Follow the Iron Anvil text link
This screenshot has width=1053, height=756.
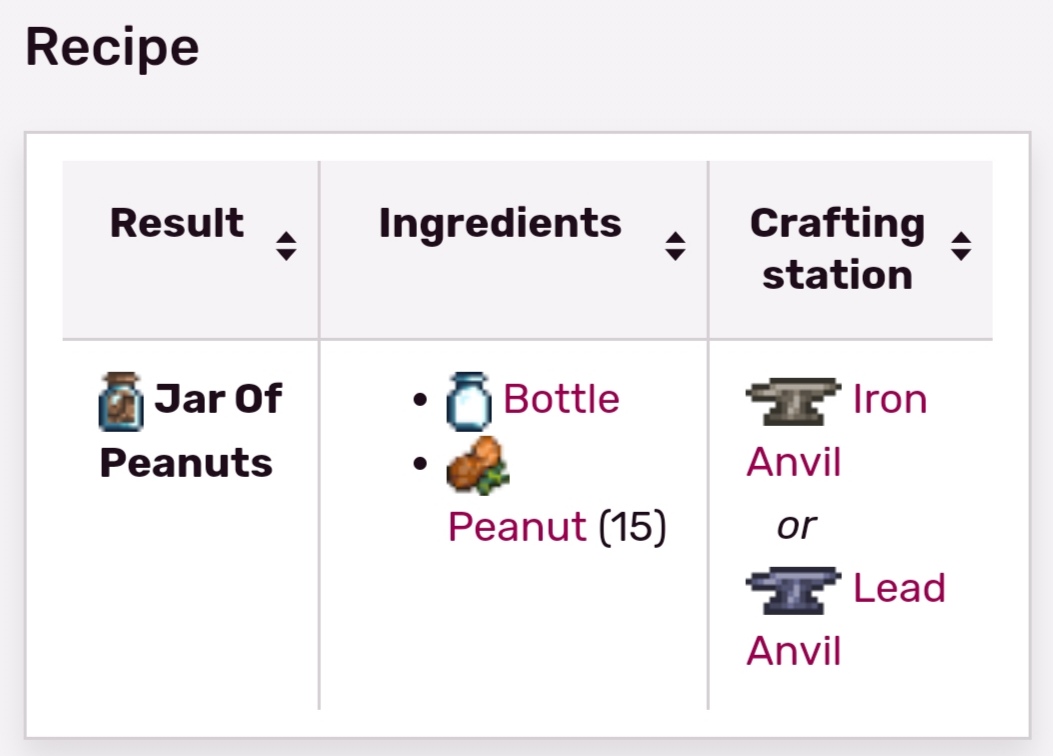pyautogui.click(x=889, y=400)
